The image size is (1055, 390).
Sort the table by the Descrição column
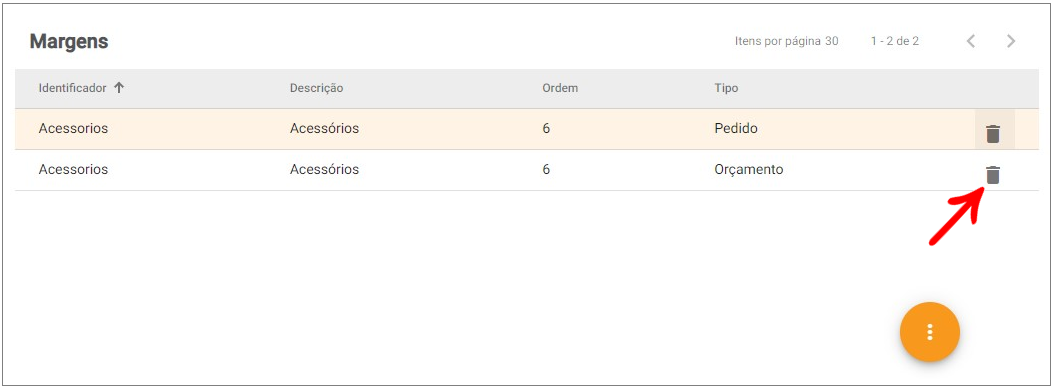coord(316,88)
